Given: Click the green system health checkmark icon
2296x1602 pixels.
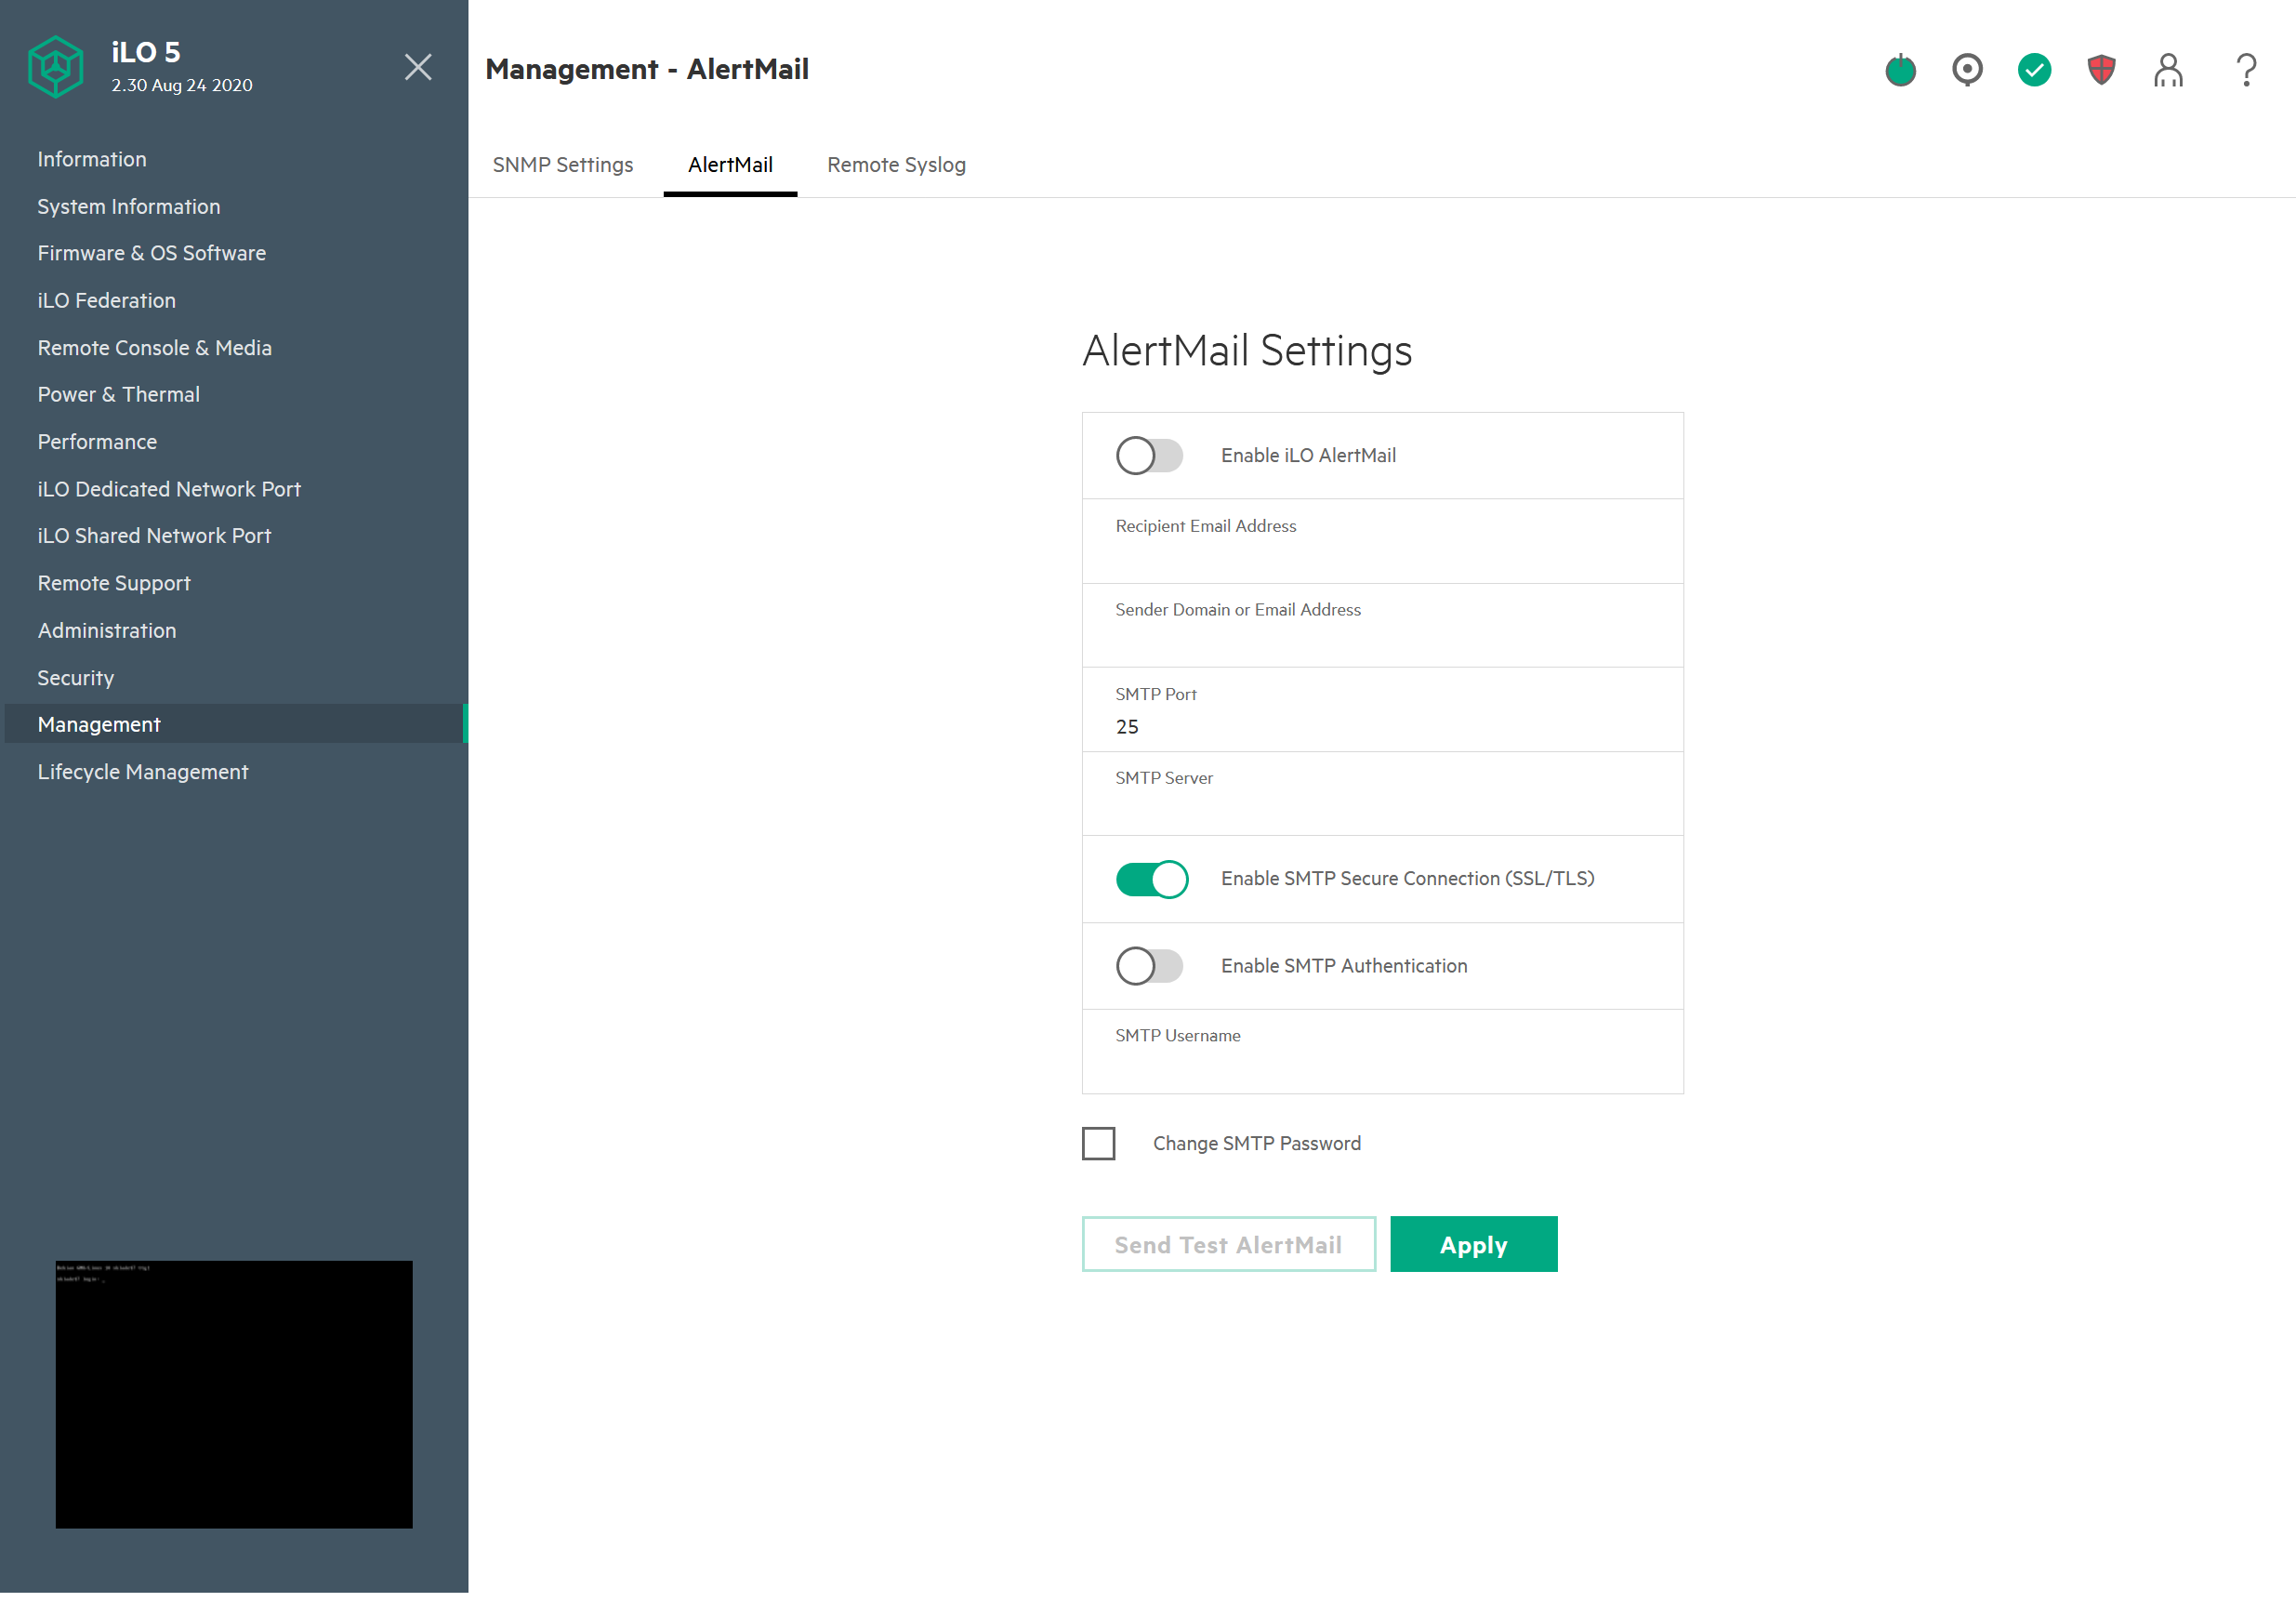Looking at the screenshot, I should [x=2034, y=70].
